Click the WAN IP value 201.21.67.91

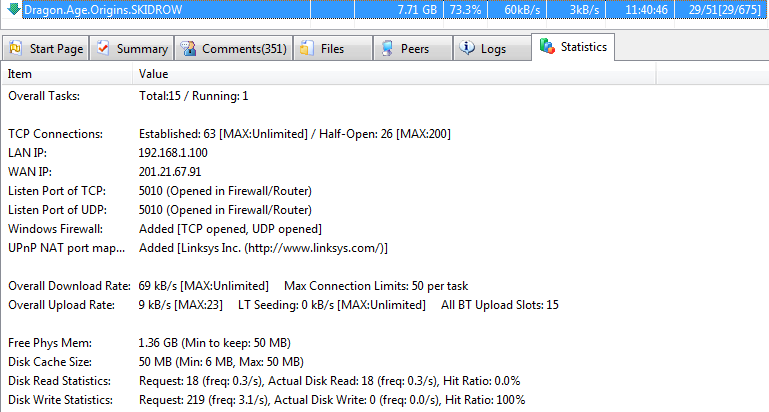170,172
